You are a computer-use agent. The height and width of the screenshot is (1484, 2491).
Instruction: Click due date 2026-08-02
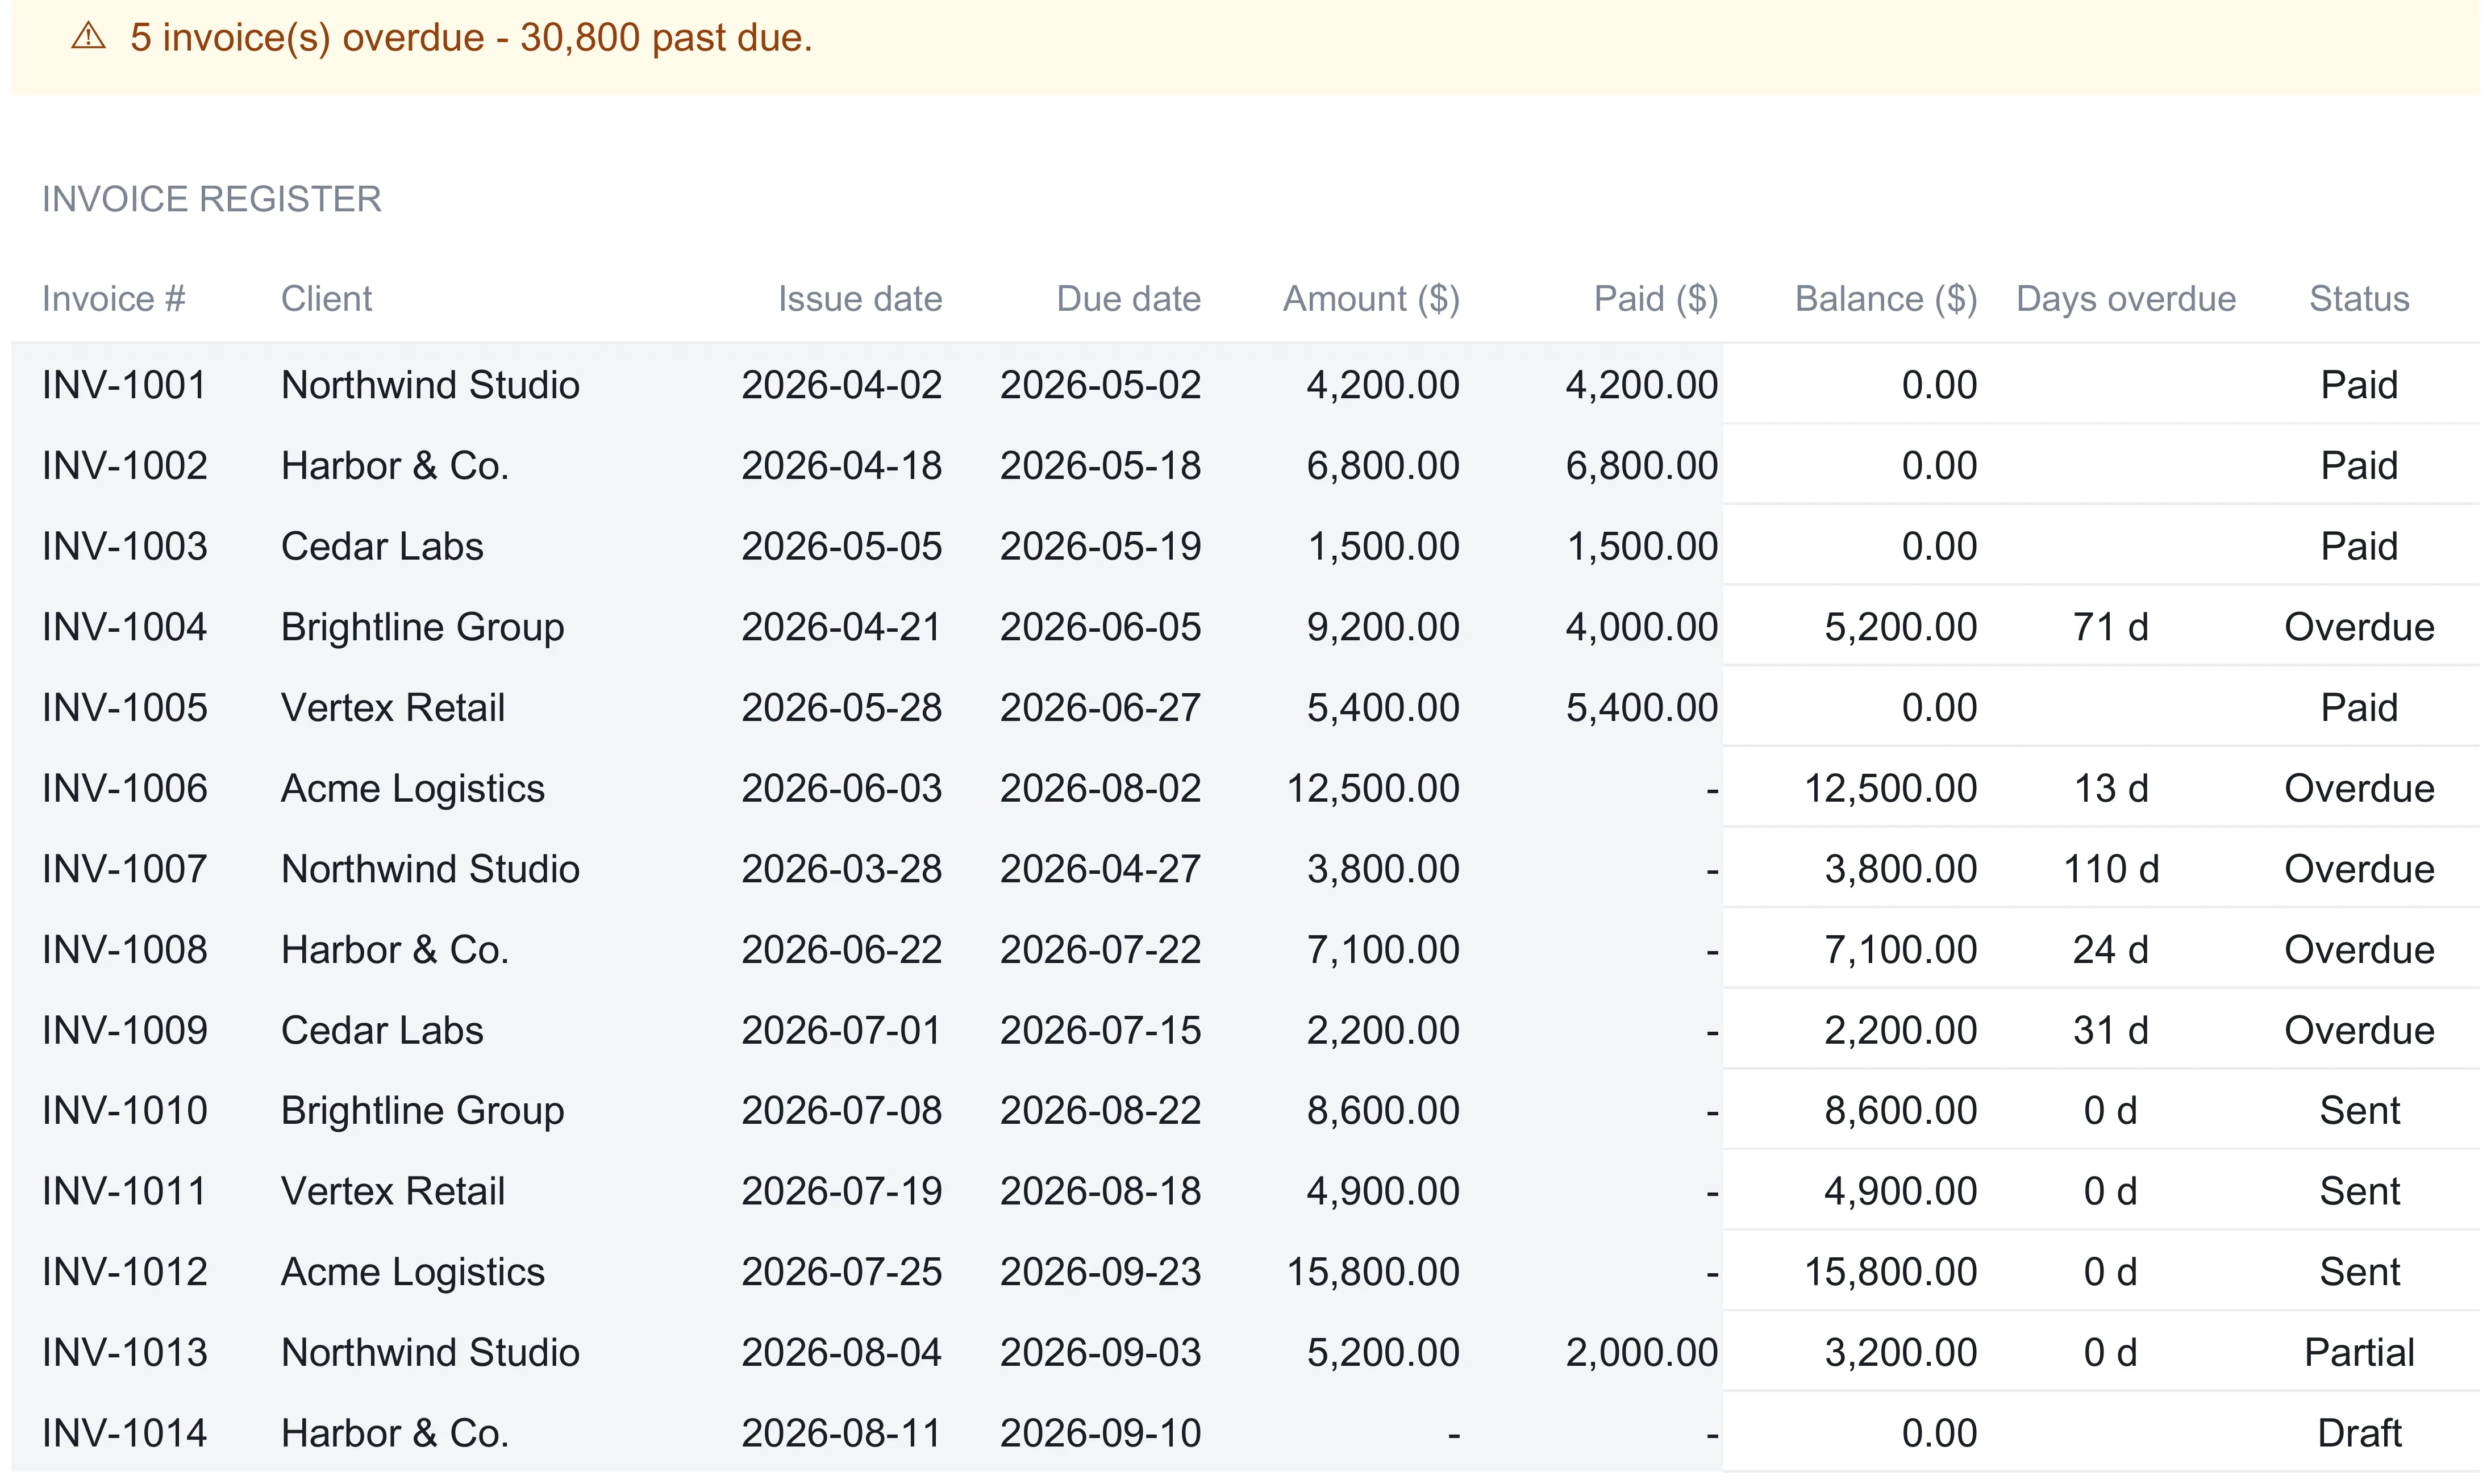[1100, 789]
